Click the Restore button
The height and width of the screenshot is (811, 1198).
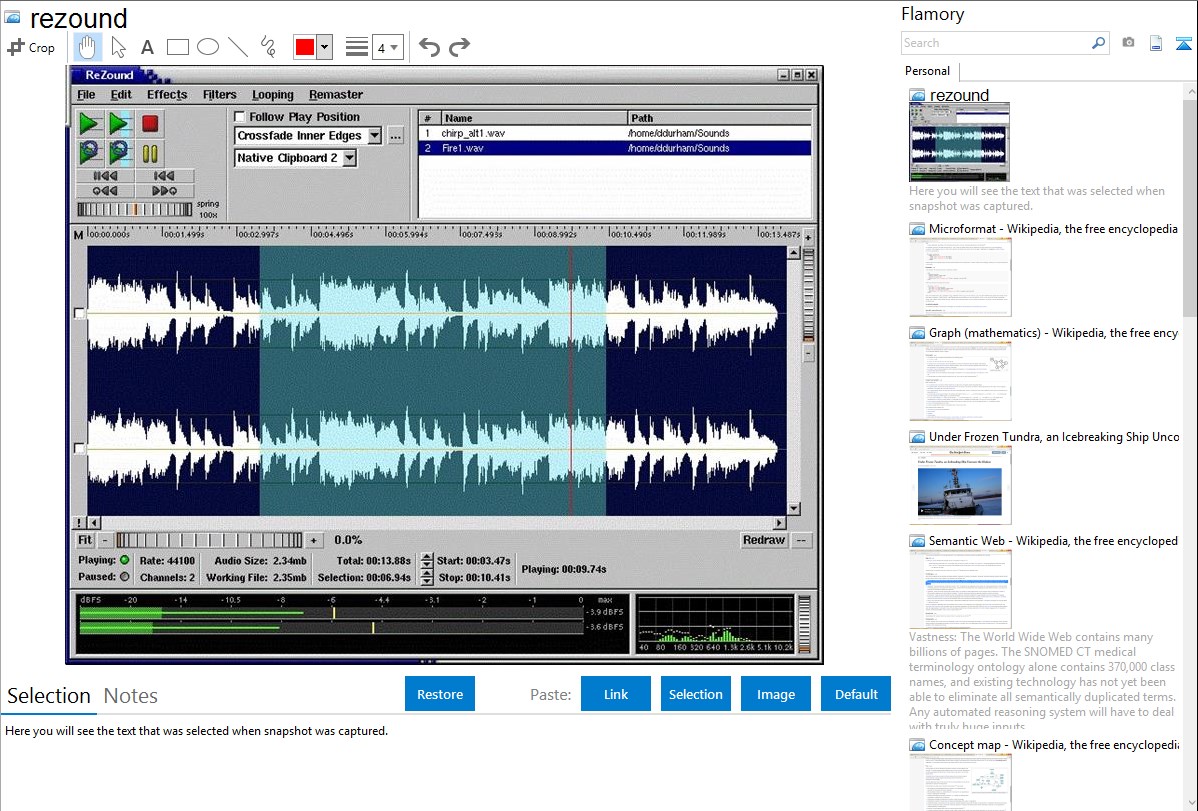tap(440, 694)
